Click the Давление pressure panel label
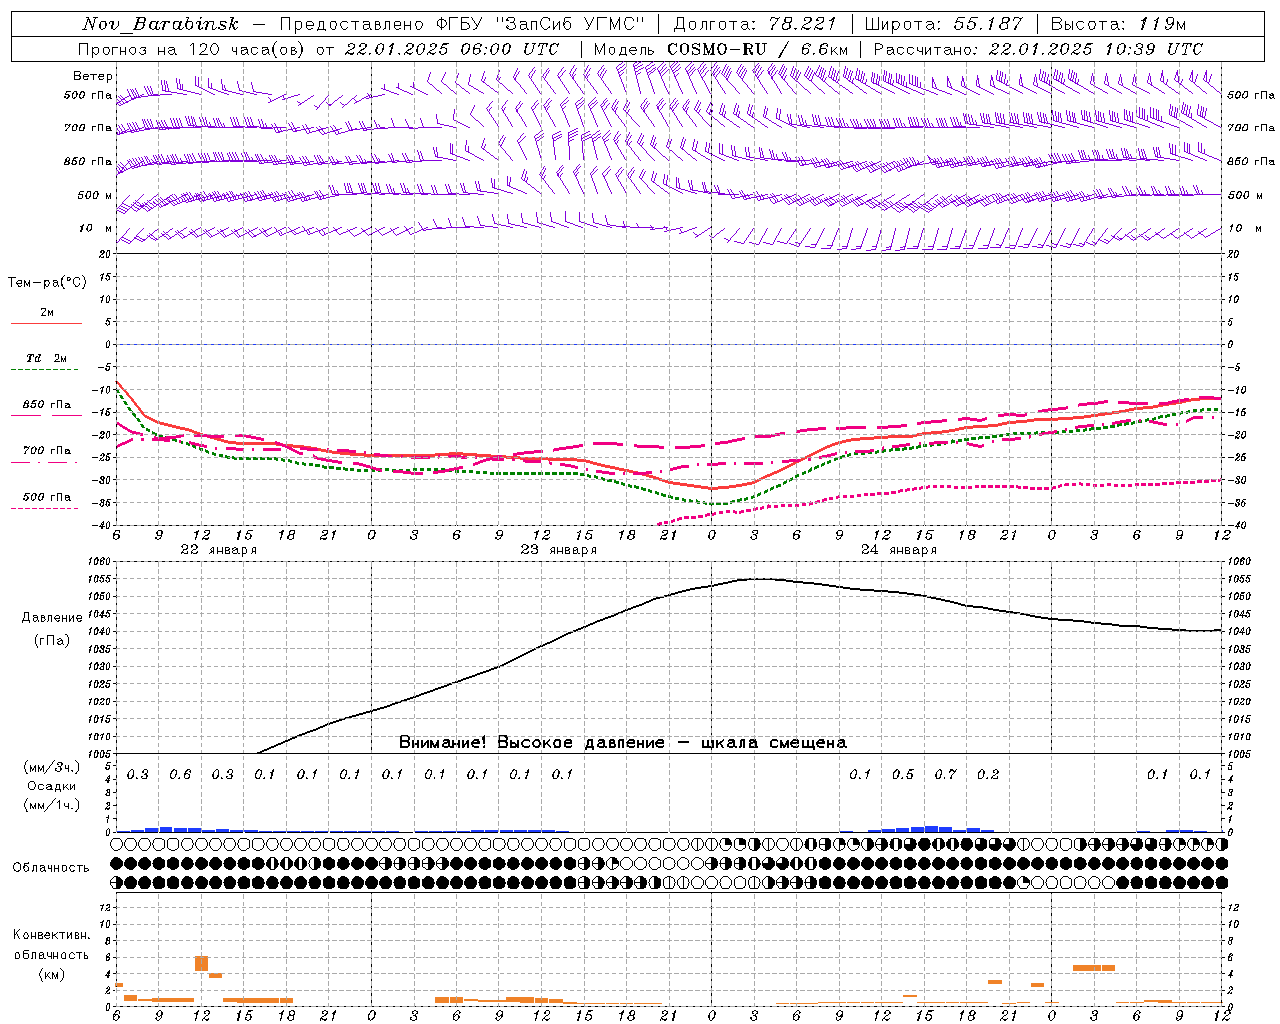 point(52,618)
